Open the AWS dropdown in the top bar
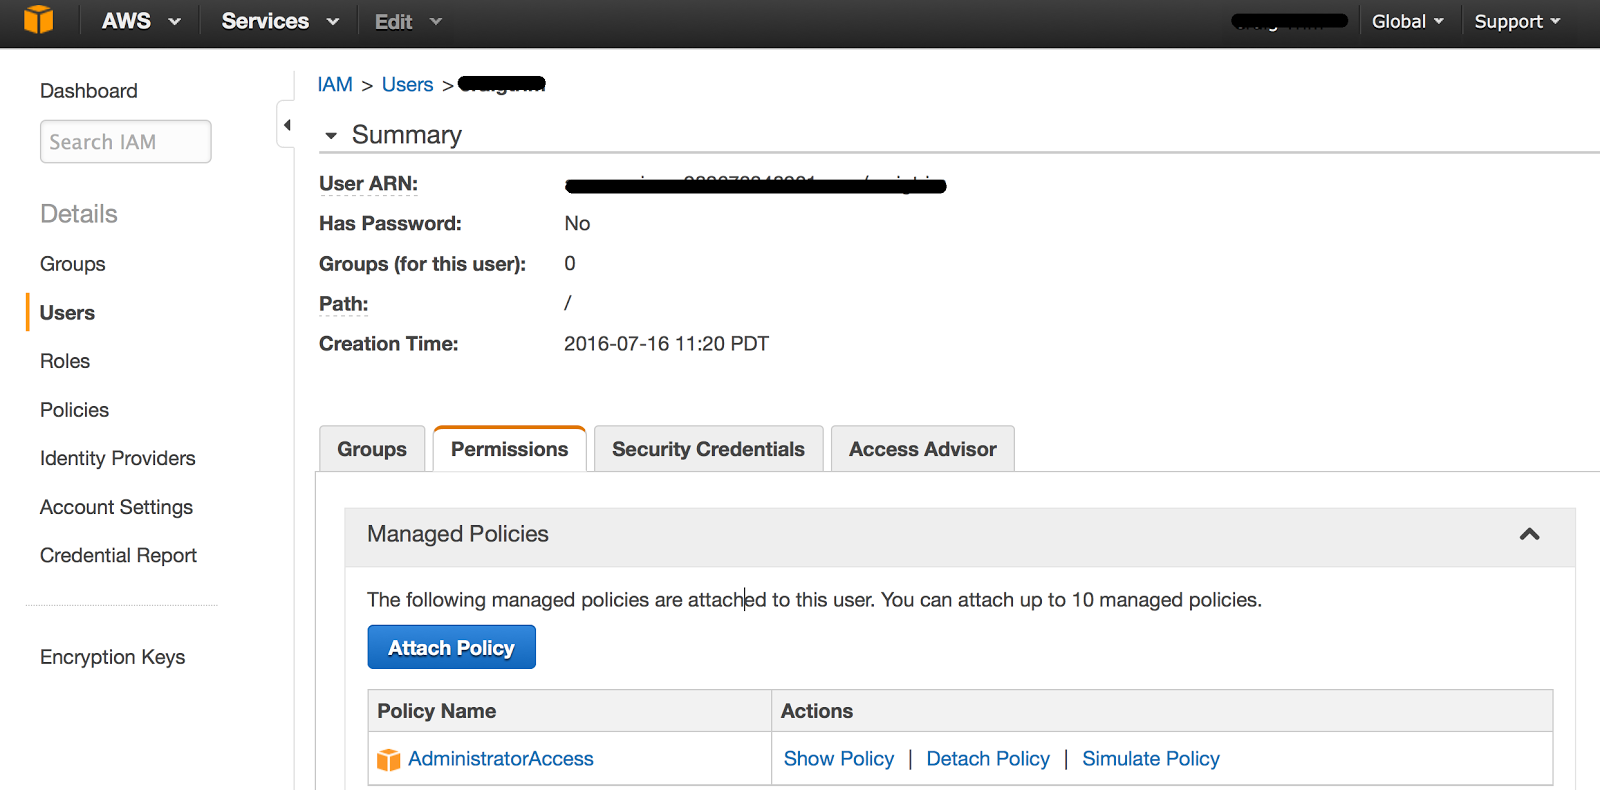 coord(140,20)
